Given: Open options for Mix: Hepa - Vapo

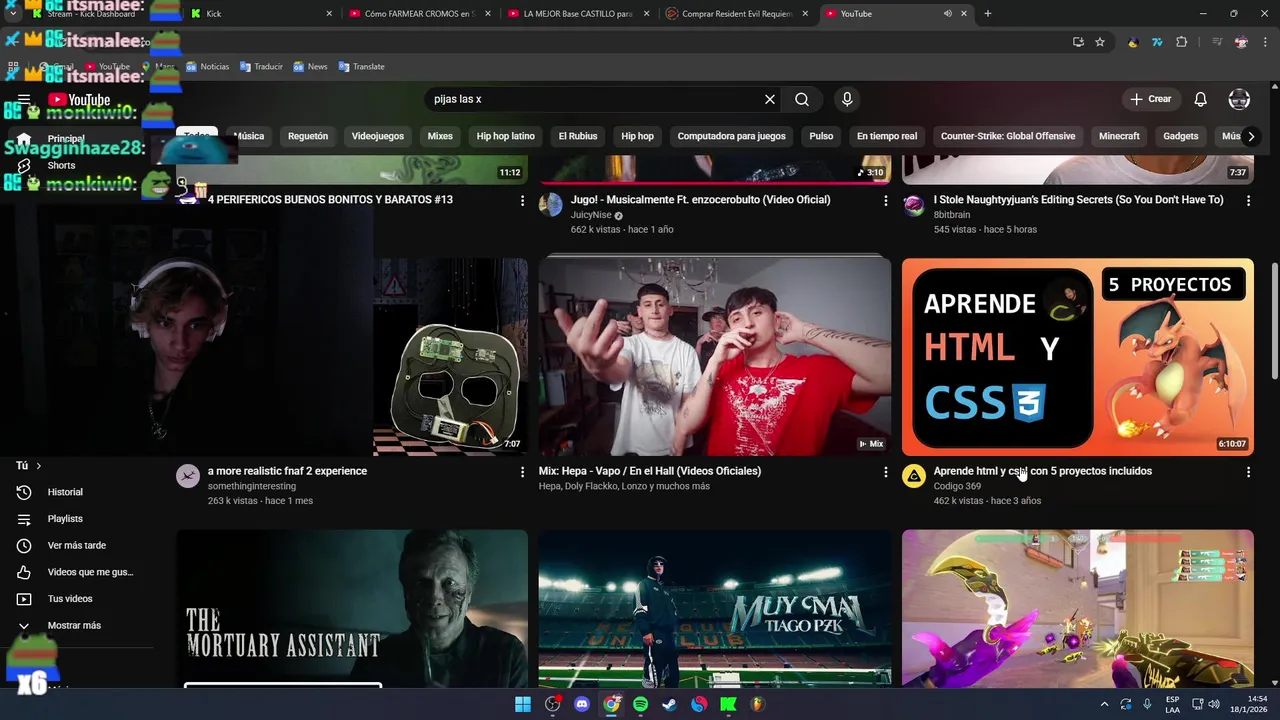Looking at the screenshot, I should coord(885,472).
